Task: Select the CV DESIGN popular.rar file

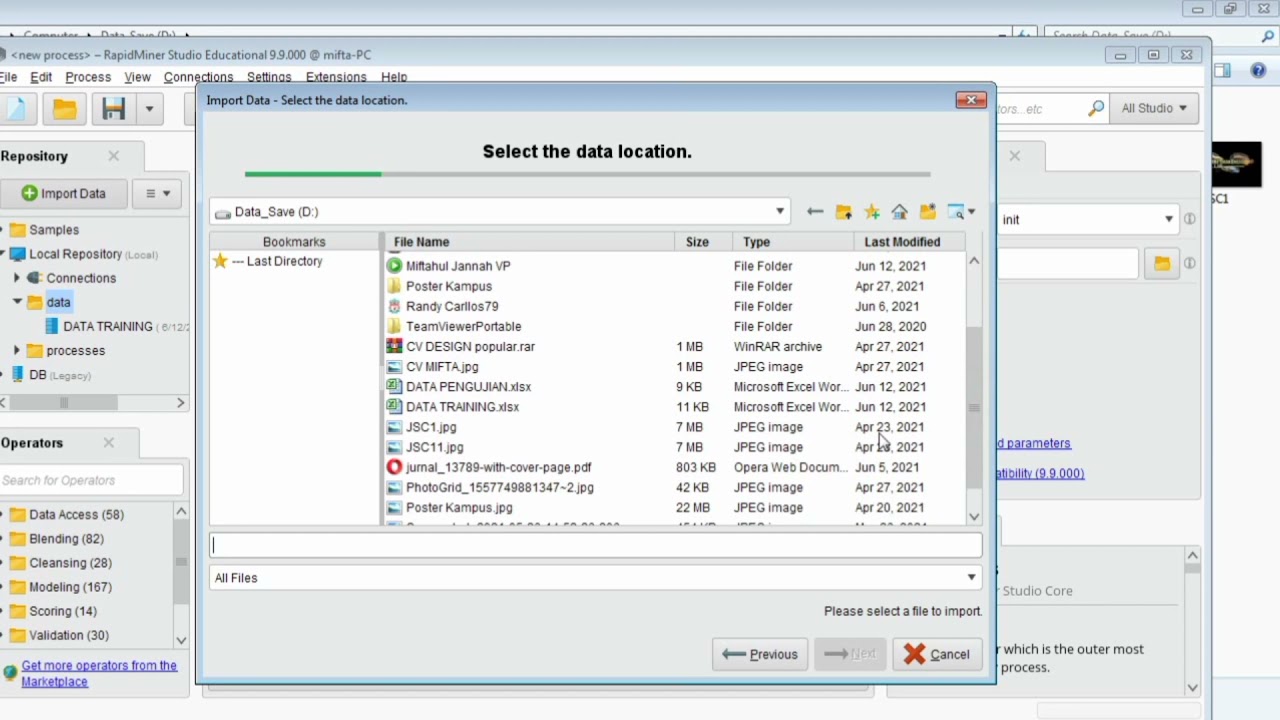Action: click(470, 347)
